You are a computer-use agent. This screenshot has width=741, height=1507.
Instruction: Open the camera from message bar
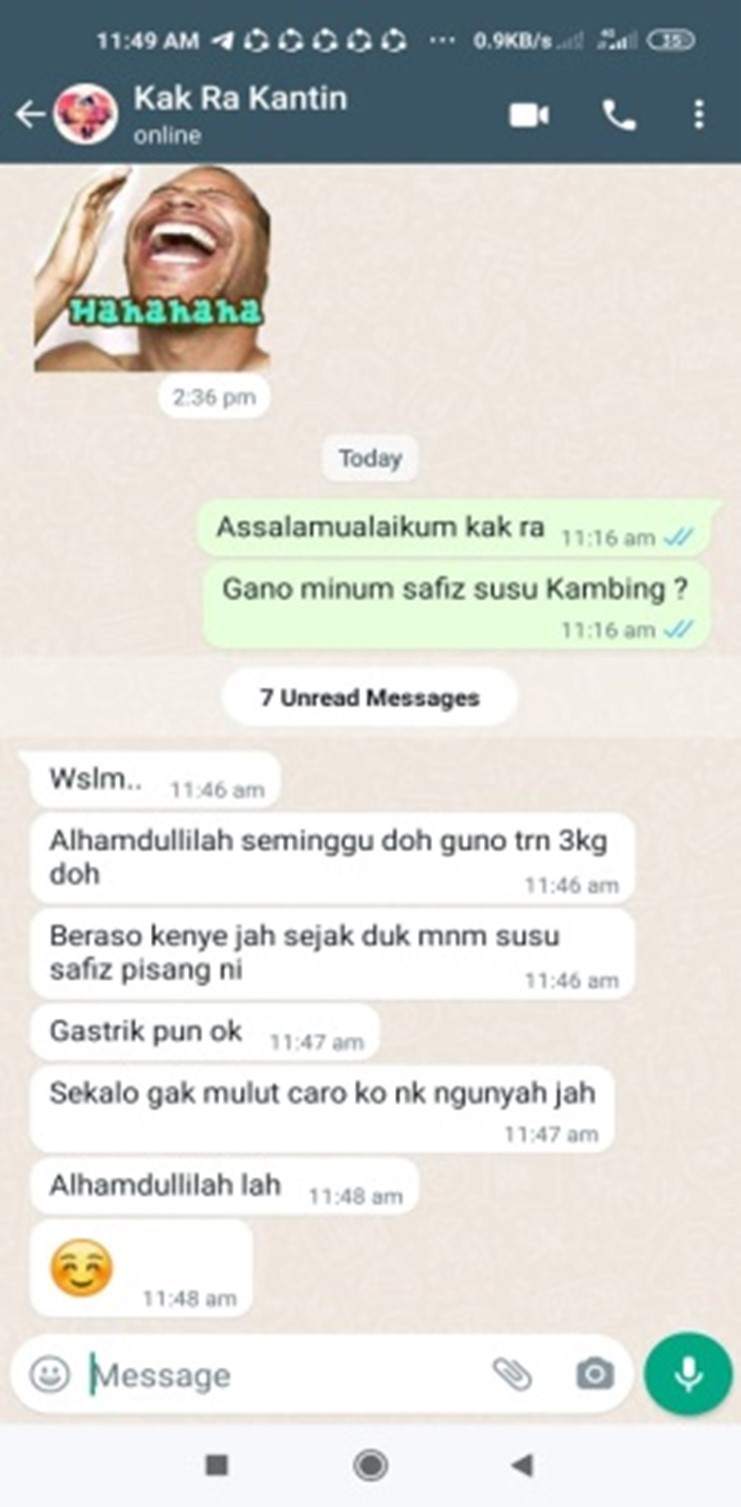coord(595,1374)
